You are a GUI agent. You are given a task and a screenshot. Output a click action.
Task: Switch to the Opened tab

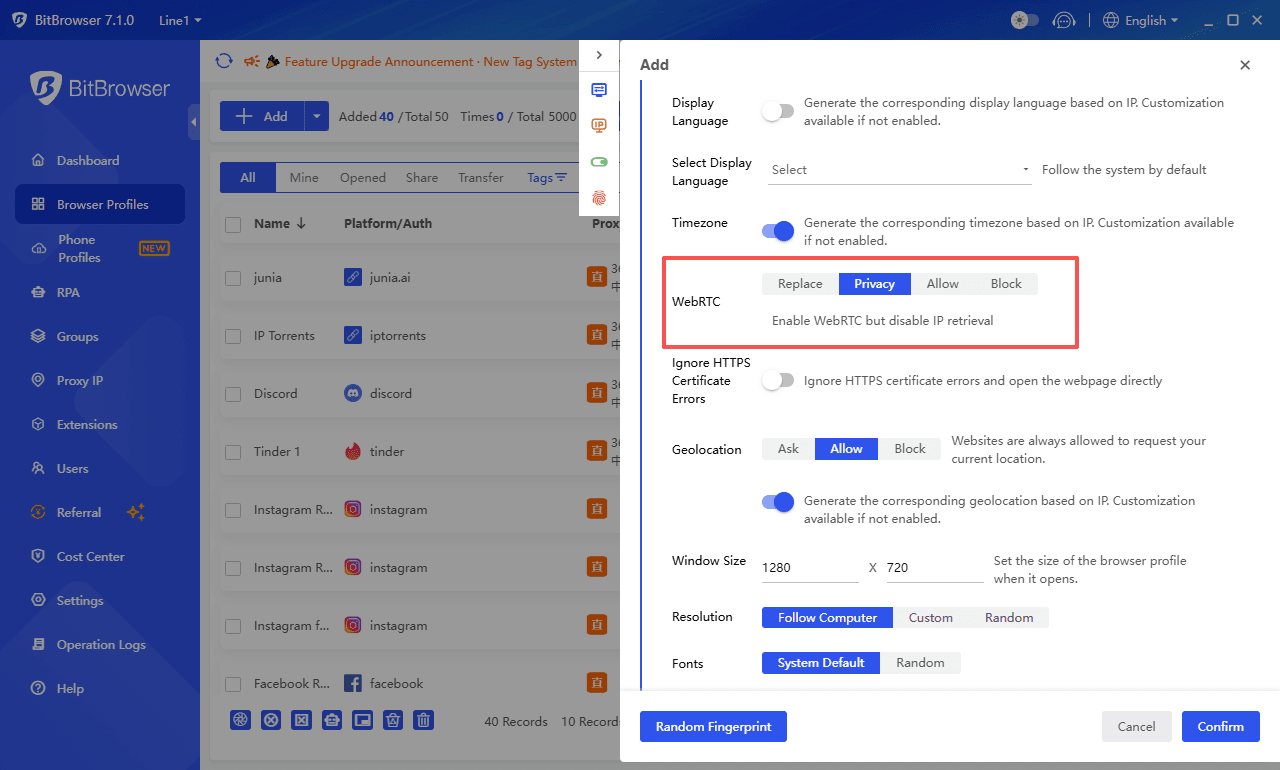[362, 177]
